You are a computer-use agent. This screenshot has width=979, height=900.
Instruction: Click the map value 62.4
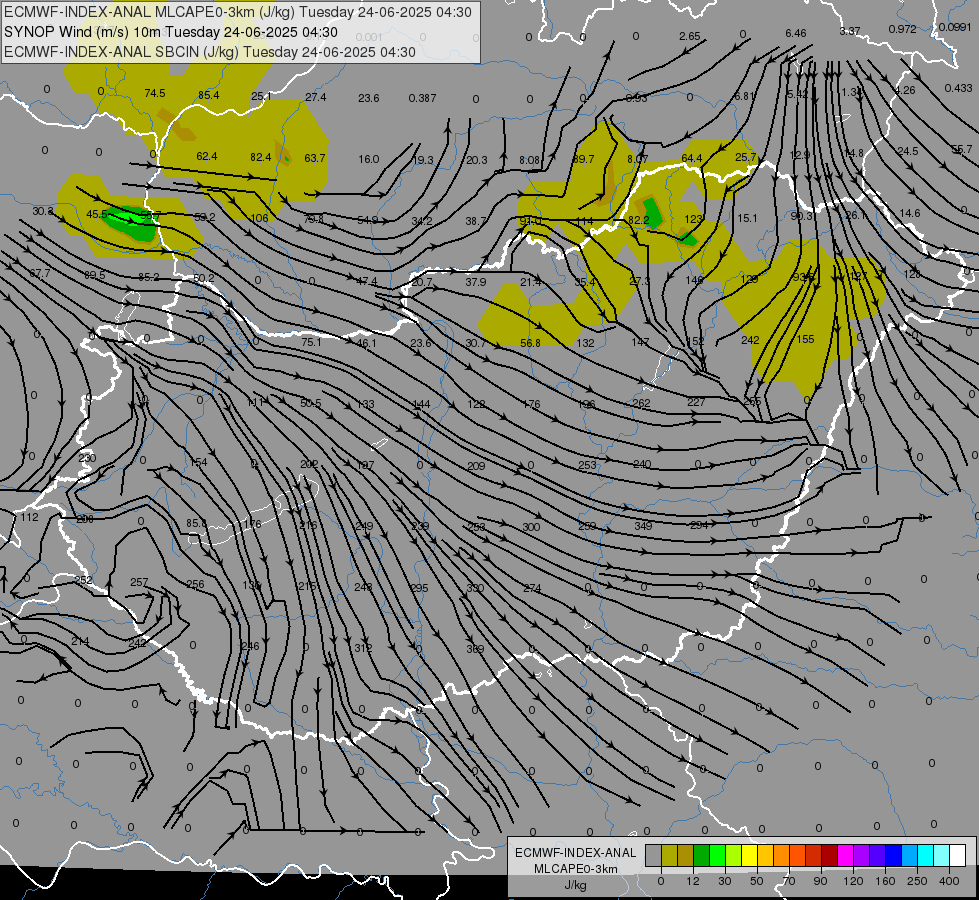click(x=207, y=156)
